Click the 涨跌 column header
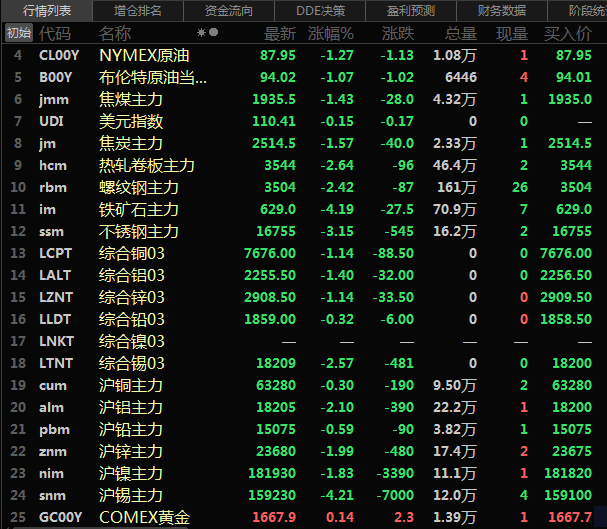The image size is (607, 529). click(x=398, y=33)
